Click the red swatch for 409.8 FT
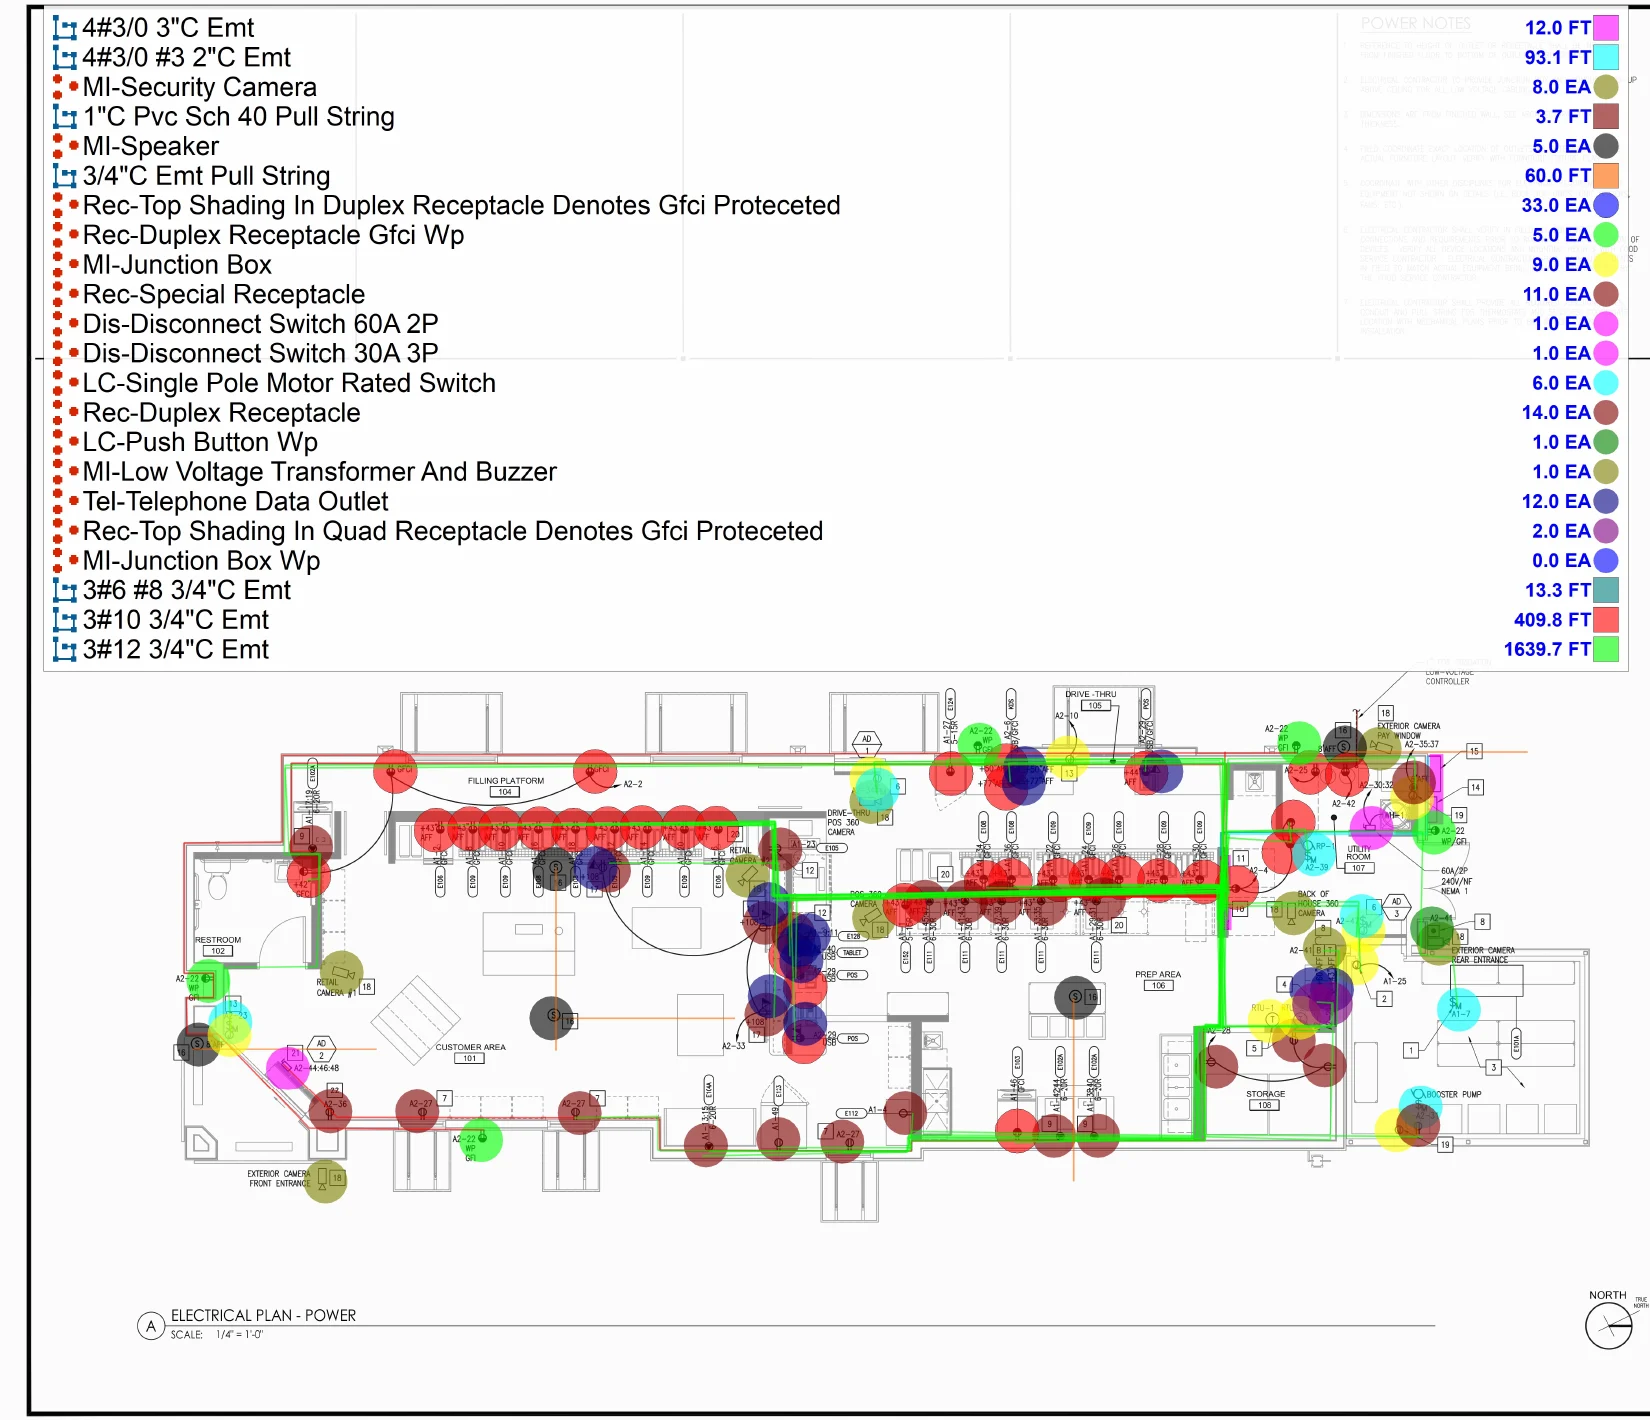The height and width of the screenshot is (1420, 1650). 1606,620
